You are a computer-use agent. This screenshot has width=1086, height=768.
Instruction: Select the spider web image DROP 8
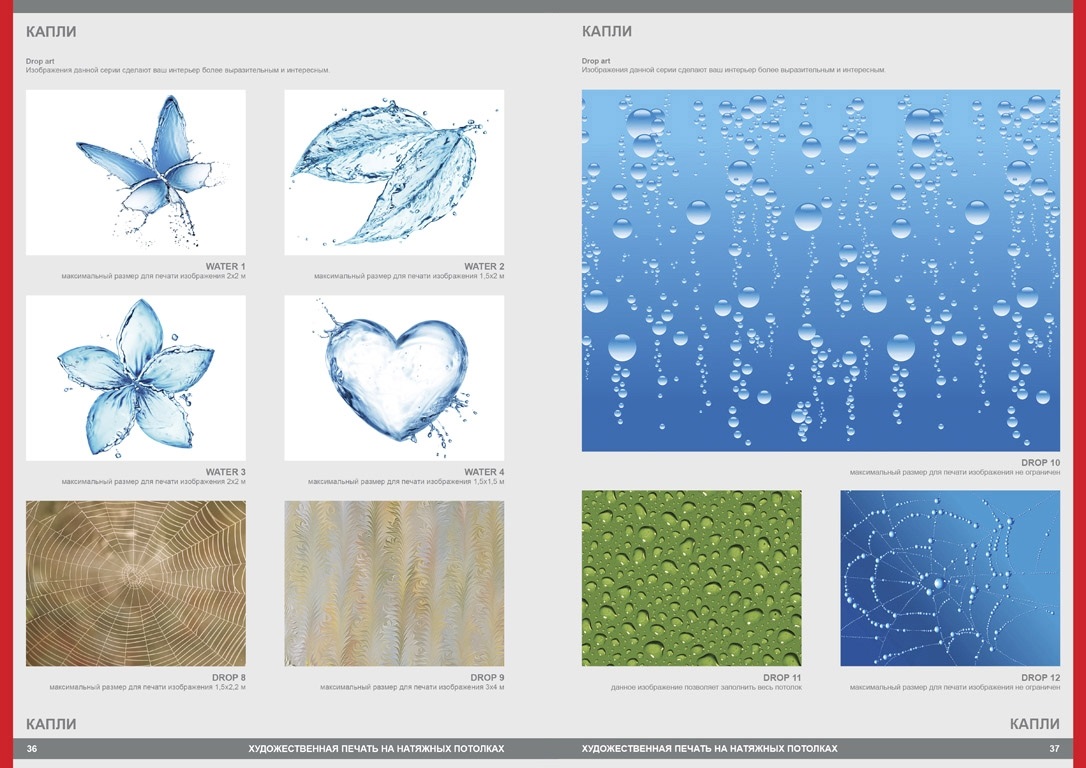pos(135,583)
